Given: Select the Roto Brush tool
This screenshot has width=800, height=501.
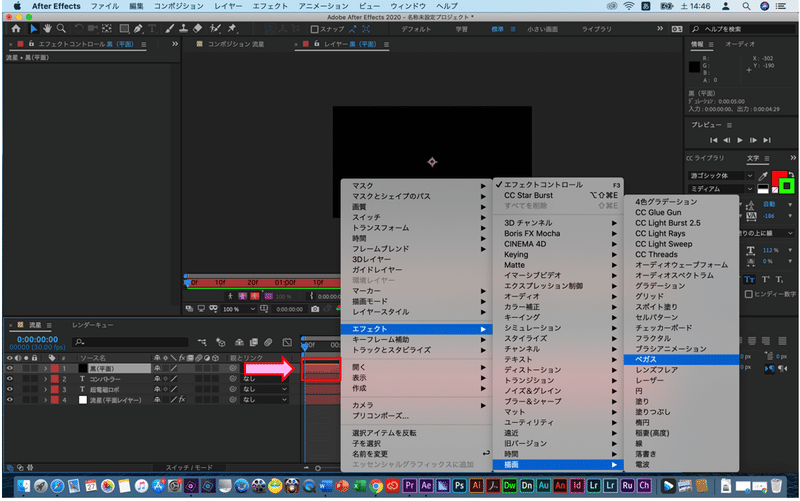Looking at the screenshot, I should point(215,29).
